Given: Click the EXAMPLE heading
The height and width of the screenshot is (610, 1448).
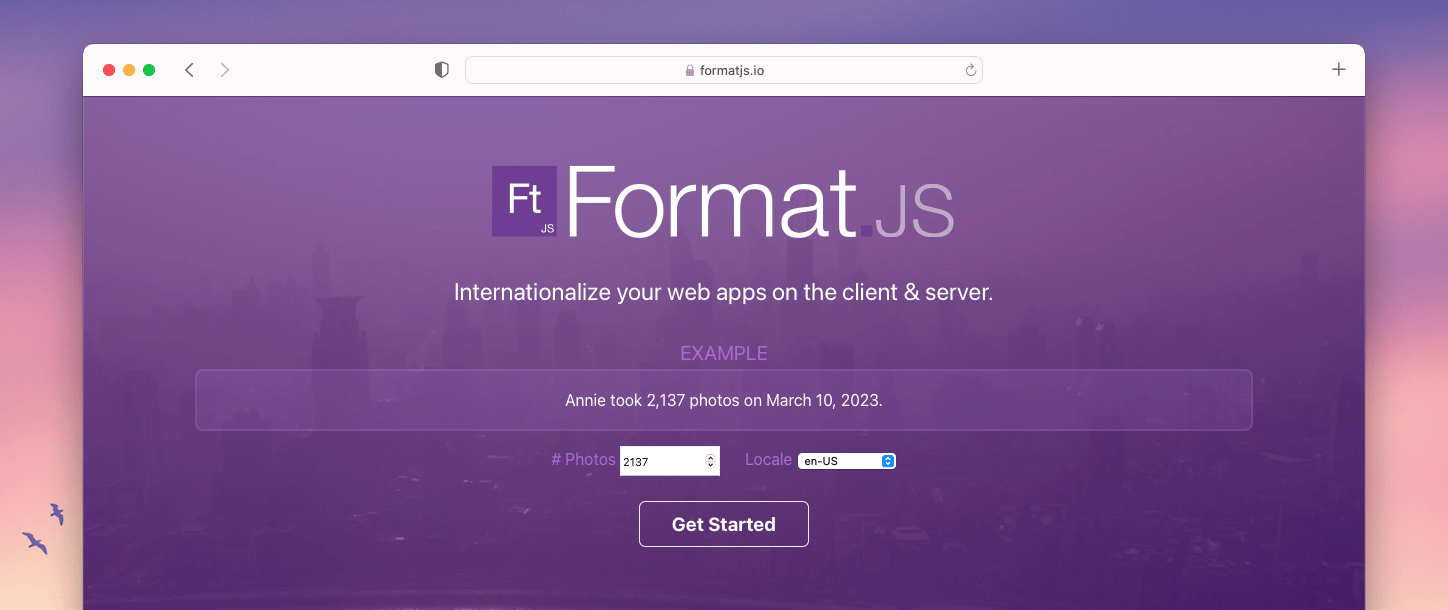Looking at the screenshot, I should pyautogui.click(x=724, y=353).
